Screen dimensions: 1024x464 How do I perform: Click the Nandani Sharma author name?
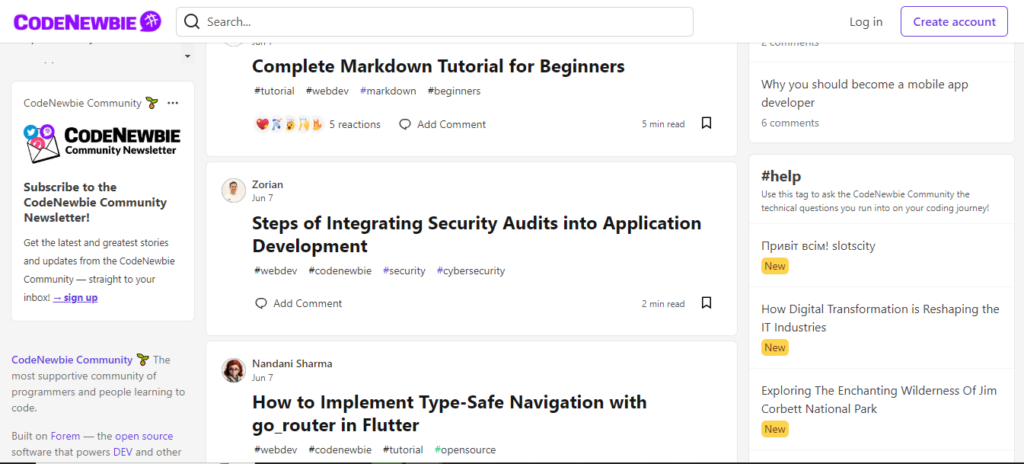click(292, 363)
